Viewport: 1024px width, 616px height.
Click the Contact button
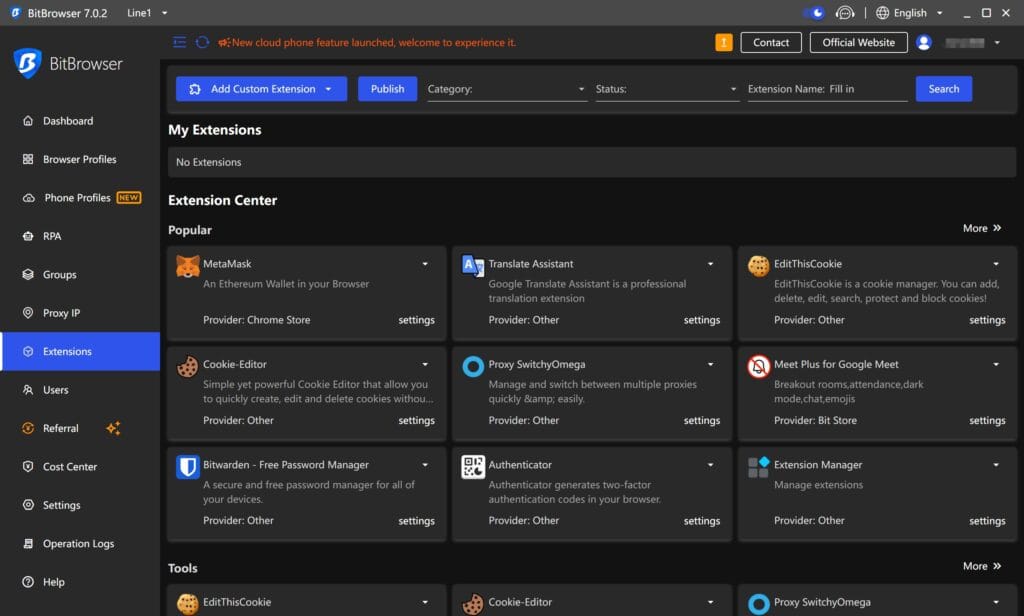point(771,42)
